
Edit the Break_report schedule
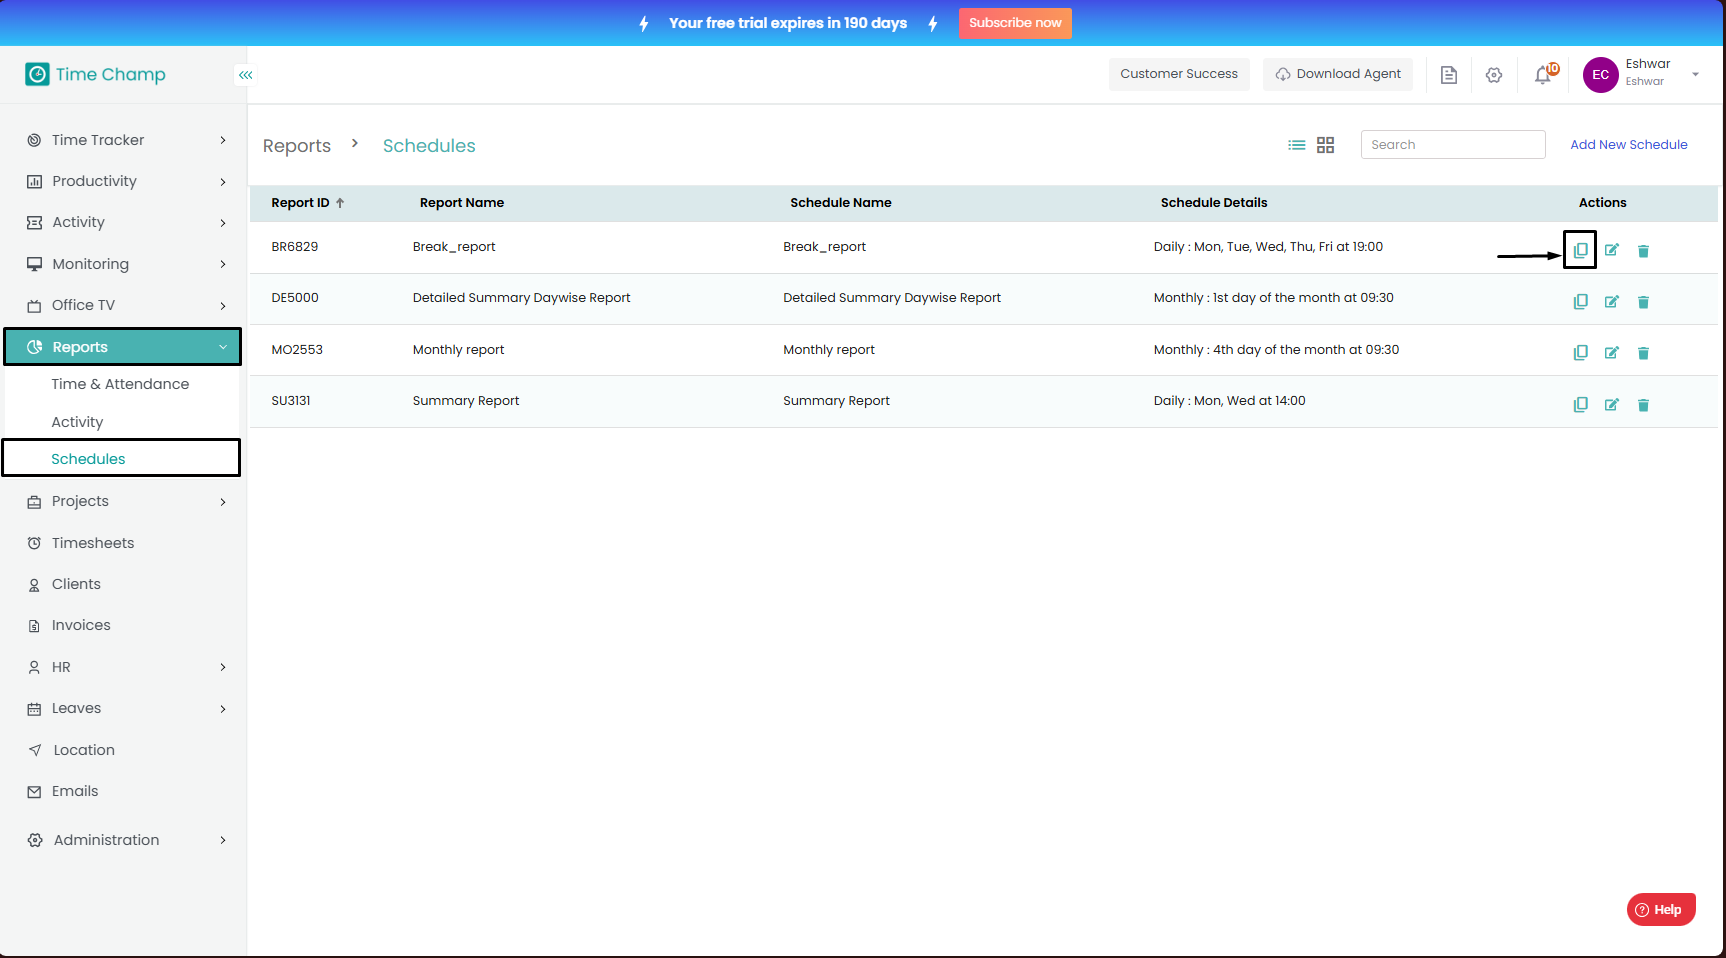coord(1612,250)
